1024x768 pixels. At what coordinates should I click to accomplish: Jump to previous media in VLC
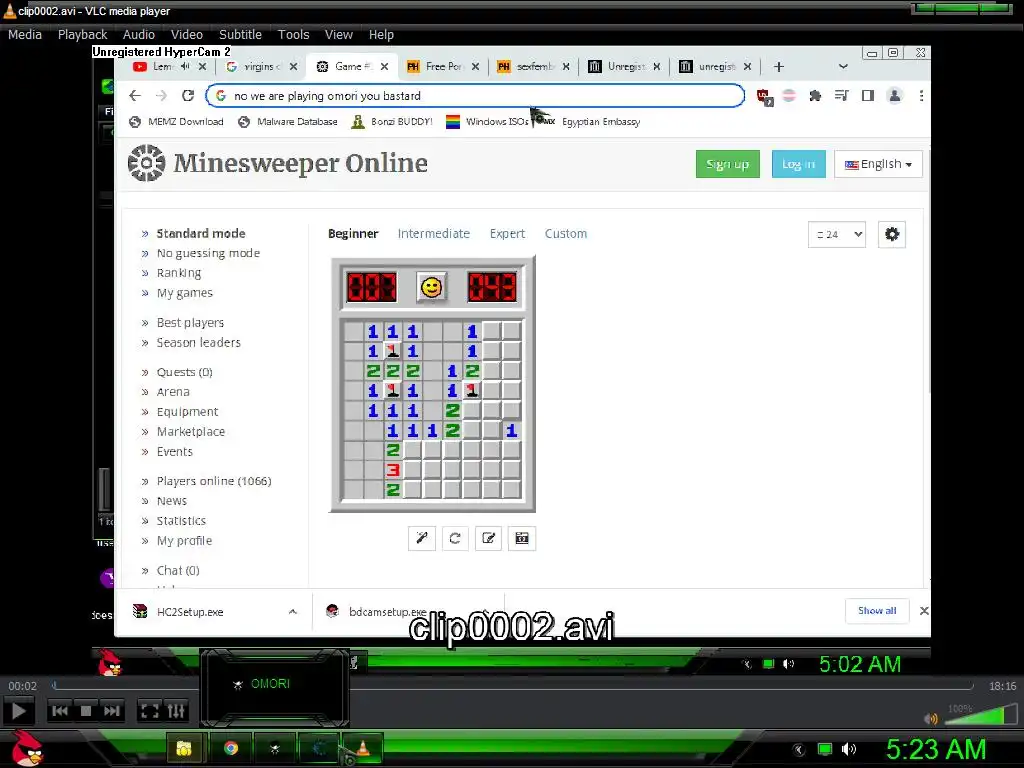click(59, 711)
